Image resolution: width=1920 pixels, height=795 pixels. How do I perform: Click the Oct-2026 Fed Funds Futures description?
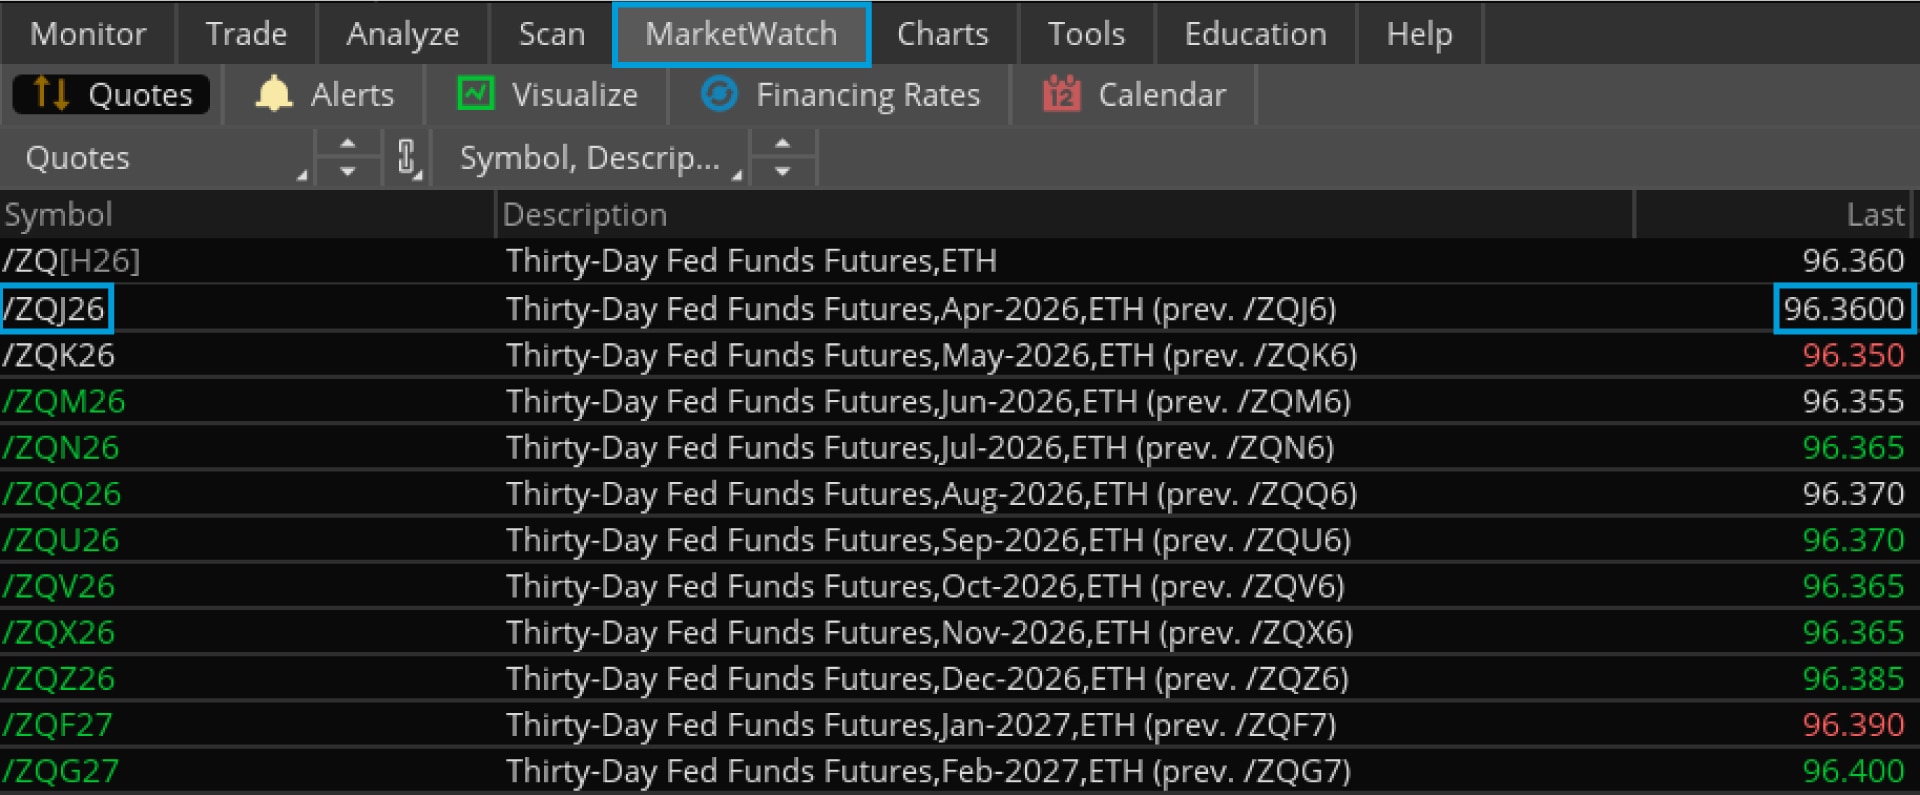pos(926,586)
